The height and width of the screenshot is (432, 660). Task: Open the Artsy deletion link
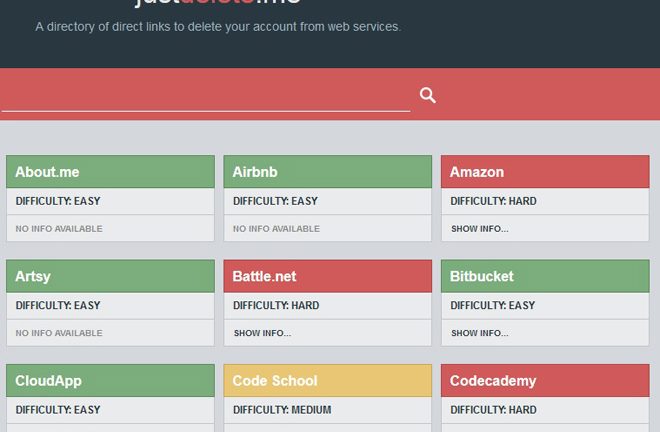(110, 276)
